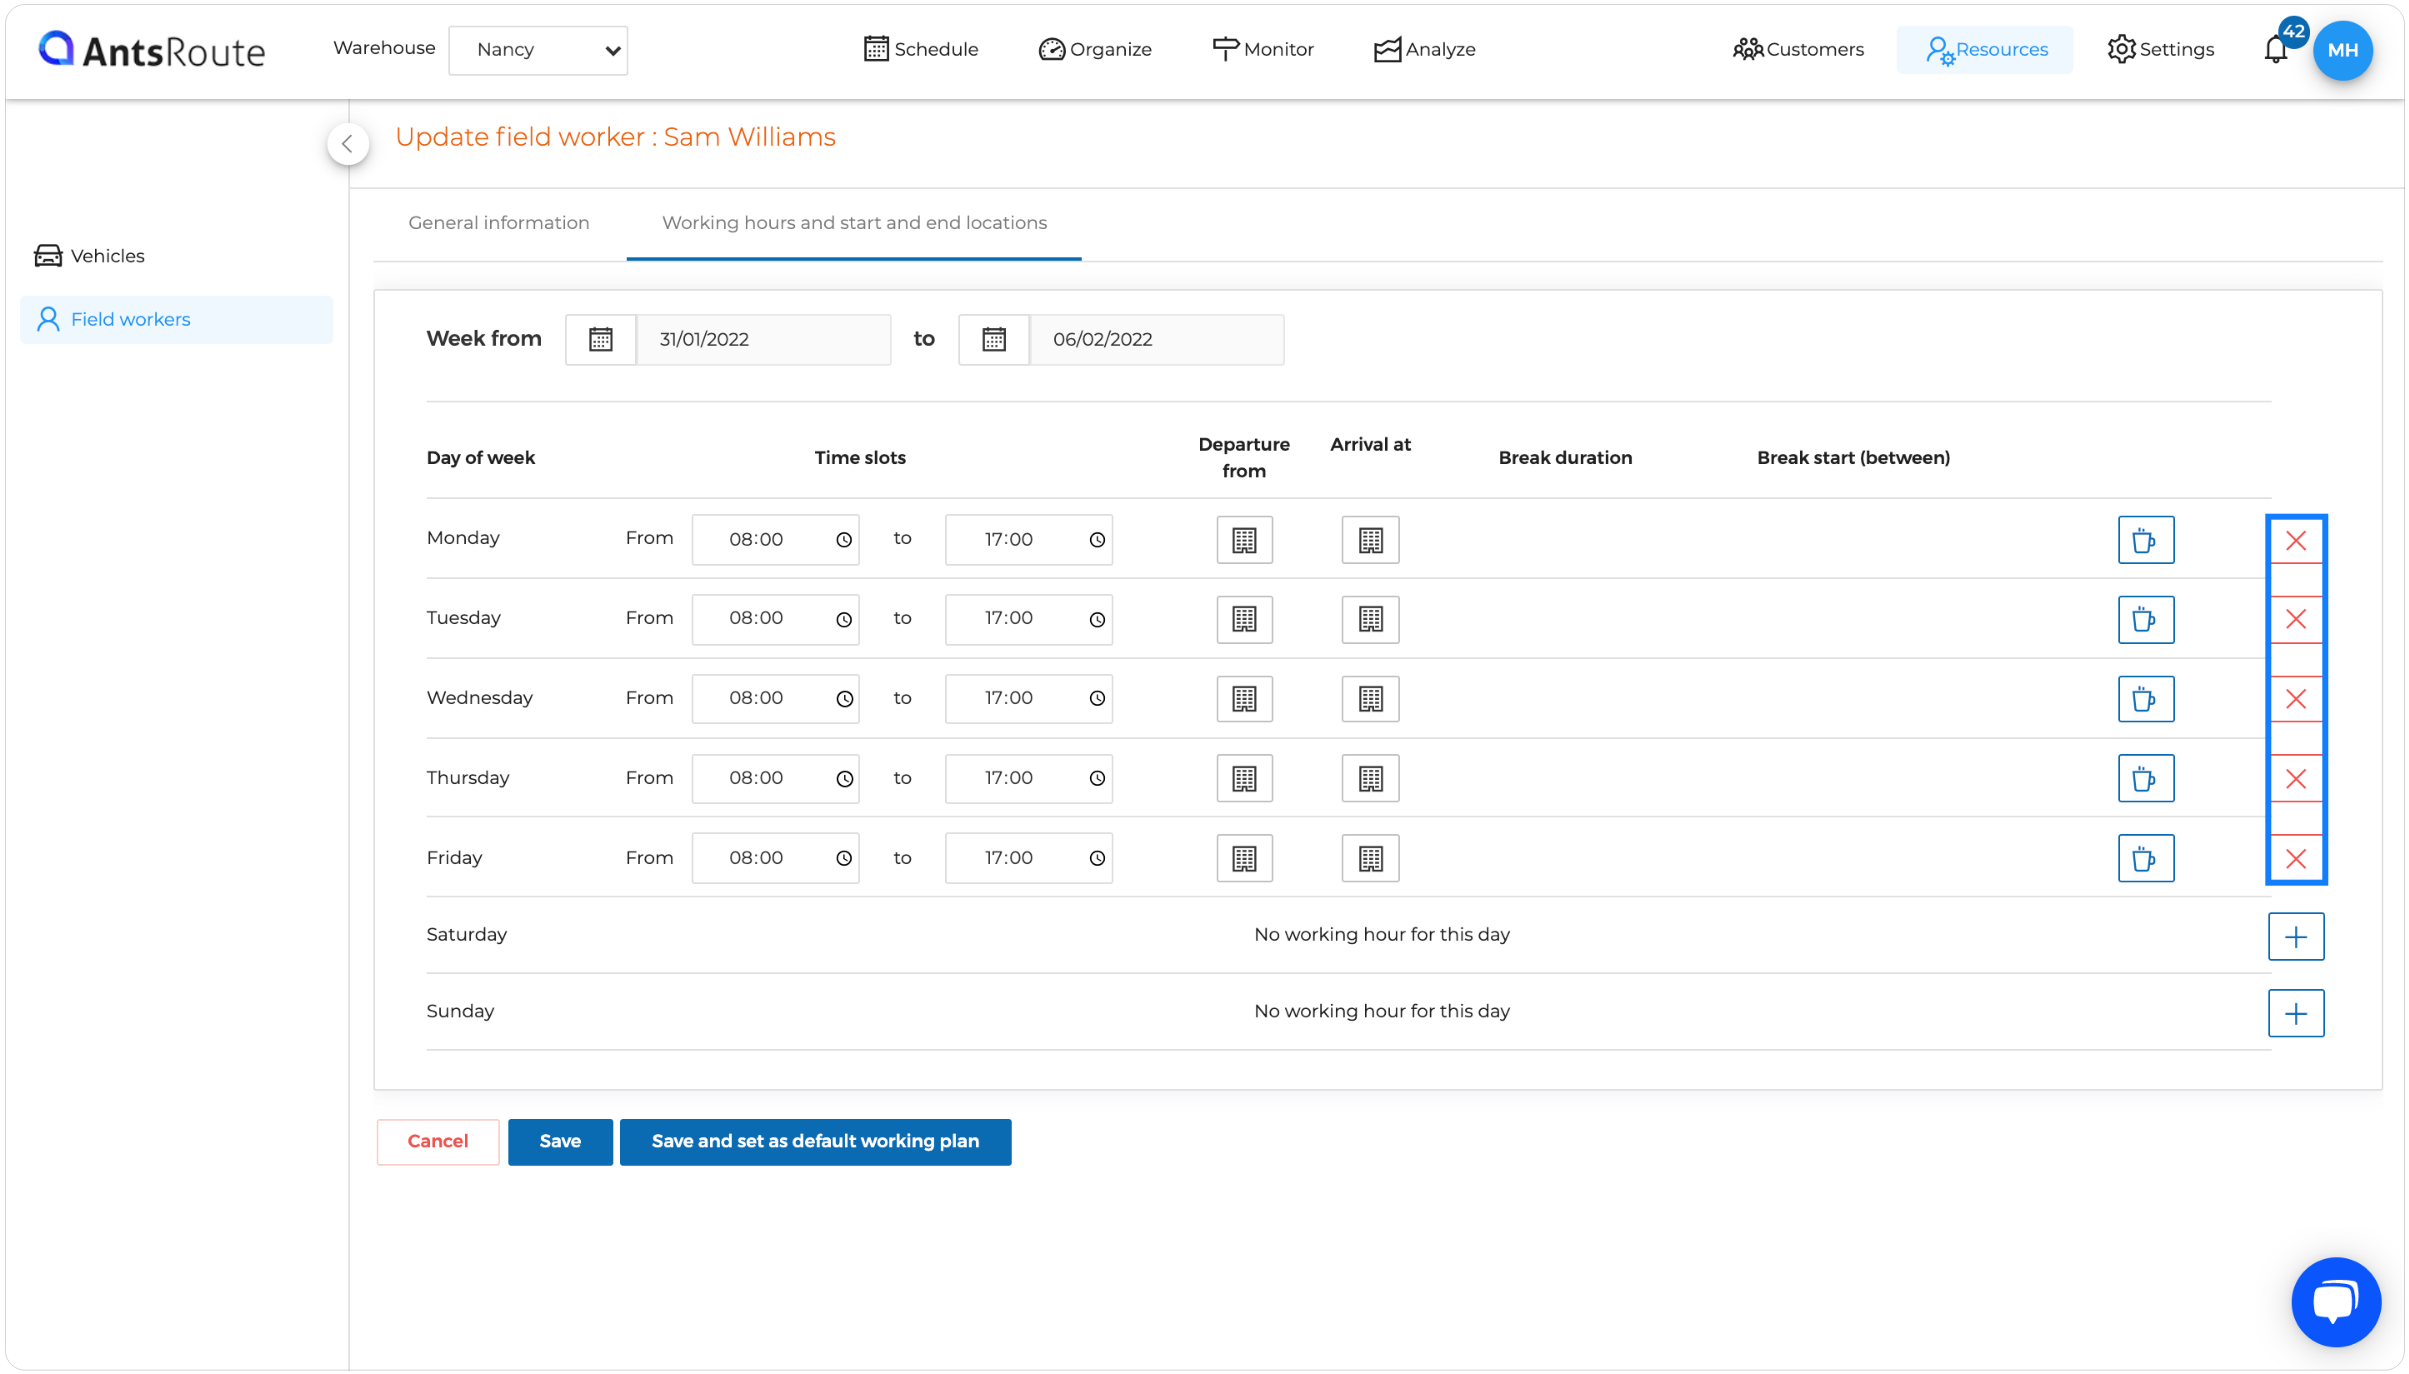Open Wednesday departure location picker
Viewport: 2409px width, 1374px height.
(x=1244, y=699)
